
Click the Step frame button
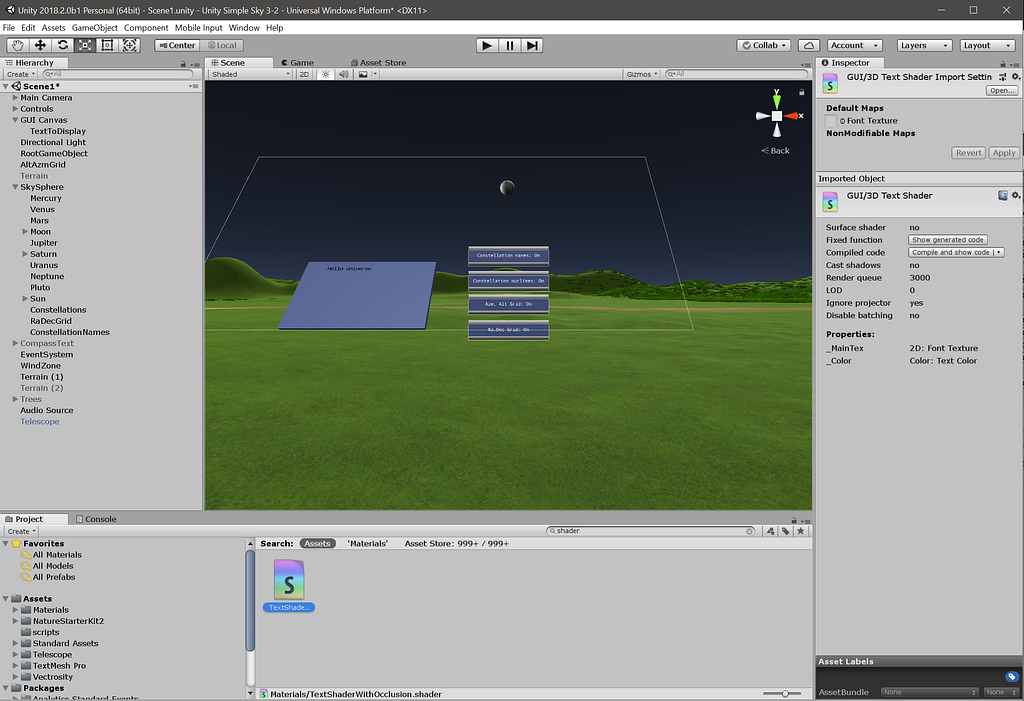pyautogui.click(x=532, y=45)
